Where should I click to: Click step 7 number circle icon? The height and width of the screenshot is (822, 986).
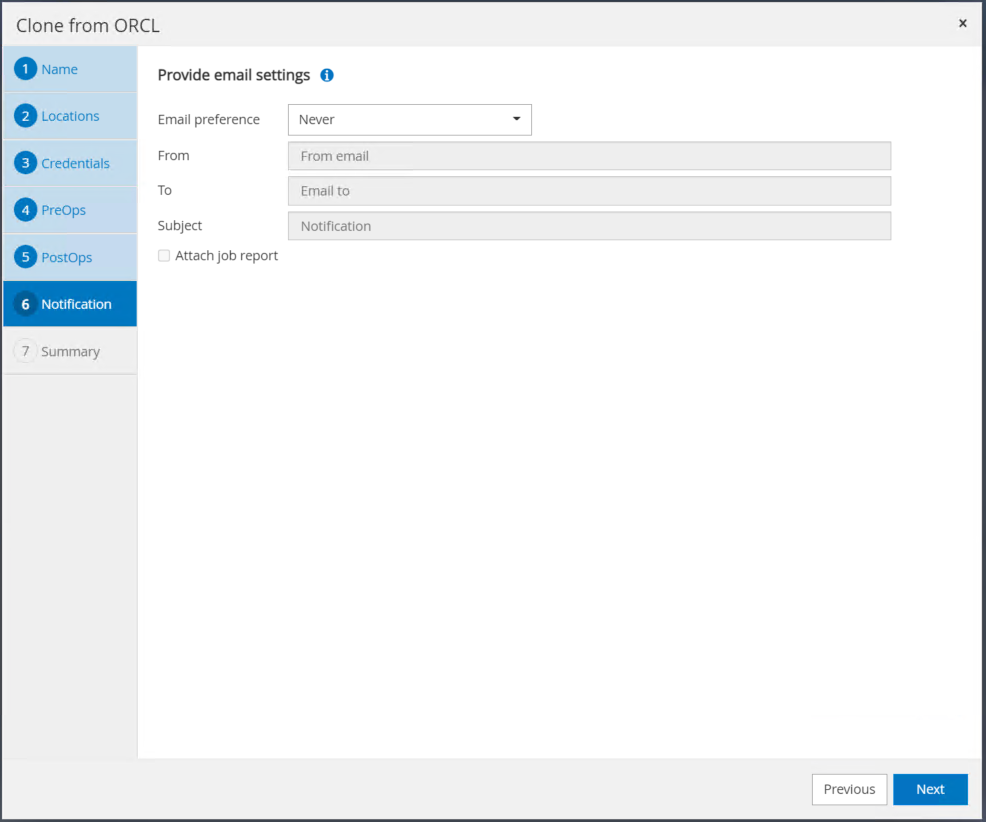coord(26,351)
